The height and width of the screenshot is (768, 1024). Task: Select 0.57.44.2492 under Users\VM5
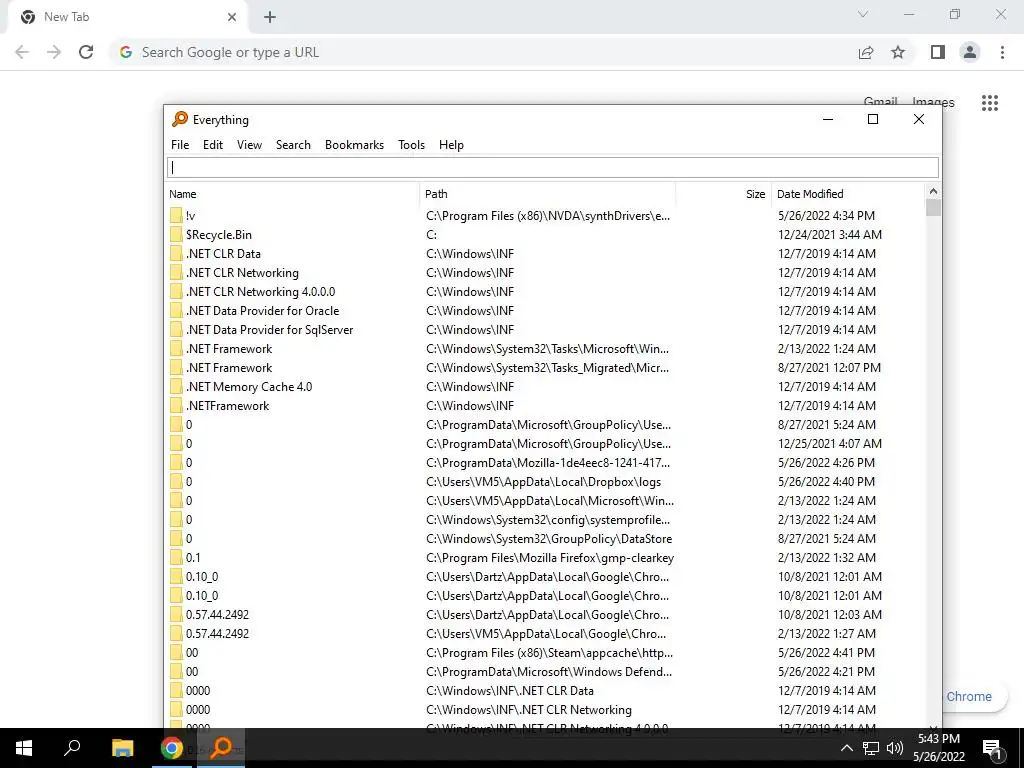546,633
